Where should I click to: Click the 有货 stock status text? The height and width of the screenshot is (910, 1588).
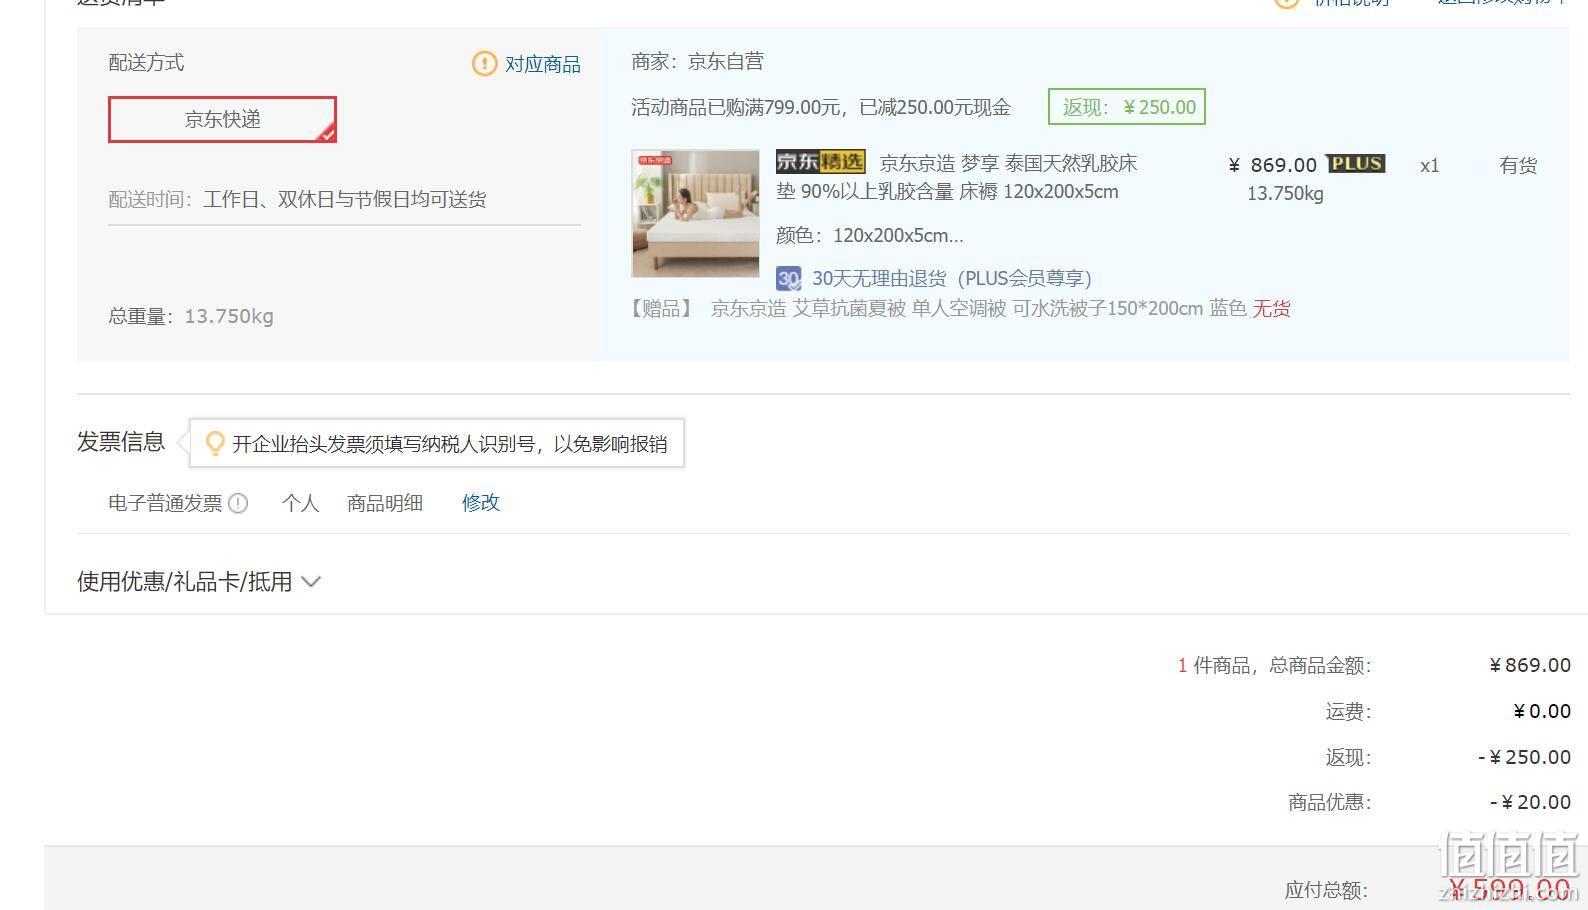[x=1518, y=165]
